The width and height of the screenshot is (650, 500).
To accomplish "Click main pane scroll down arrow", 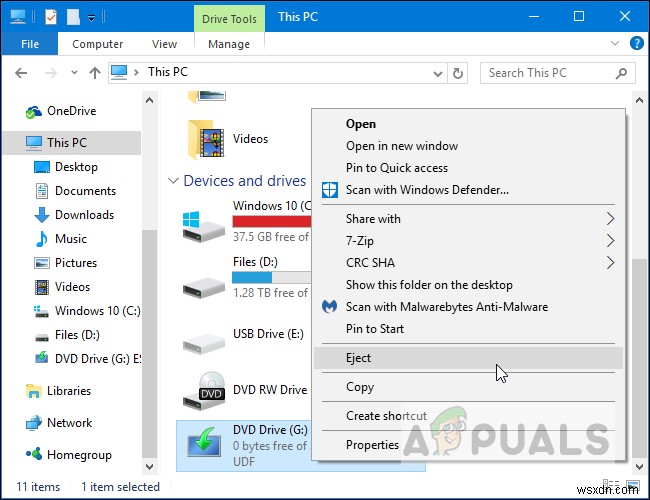I will tap(639, 466).
